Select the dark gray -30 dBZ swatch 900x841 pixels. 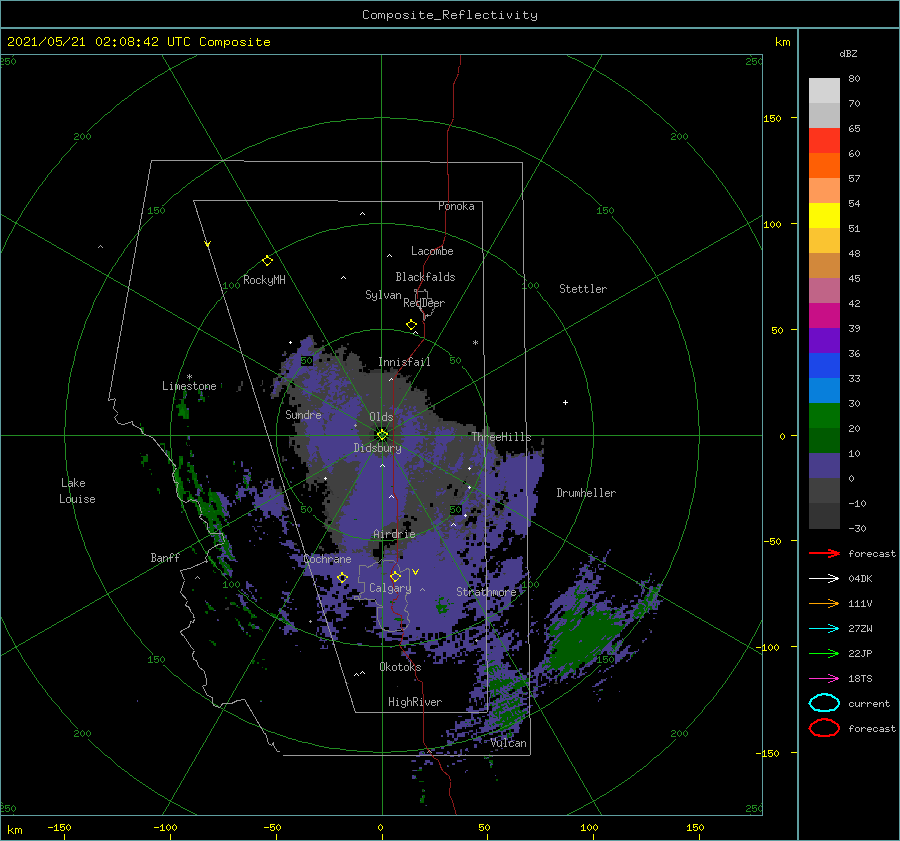click(824, 516)
